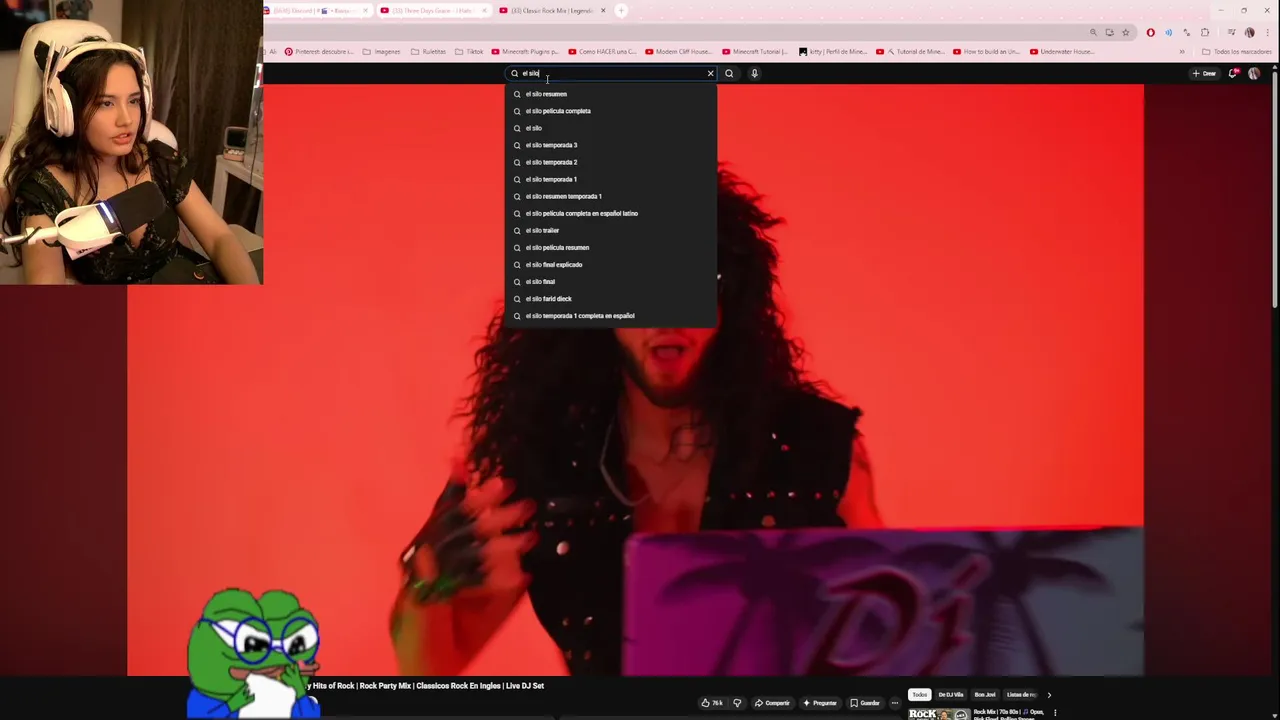This screenshot has width=1280, height=720.
Task: Open 'Minecraft Tutorial' bookmark
Action: coord(756,52)
